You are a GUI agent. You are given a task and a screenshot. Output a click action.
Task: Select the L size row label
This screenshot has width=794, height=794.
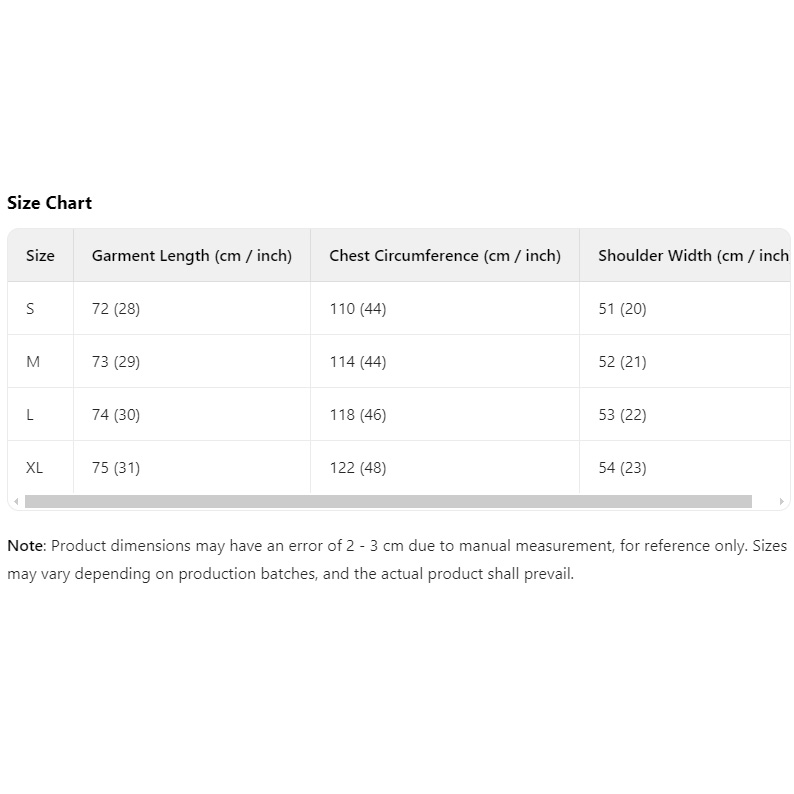(30, 415)
